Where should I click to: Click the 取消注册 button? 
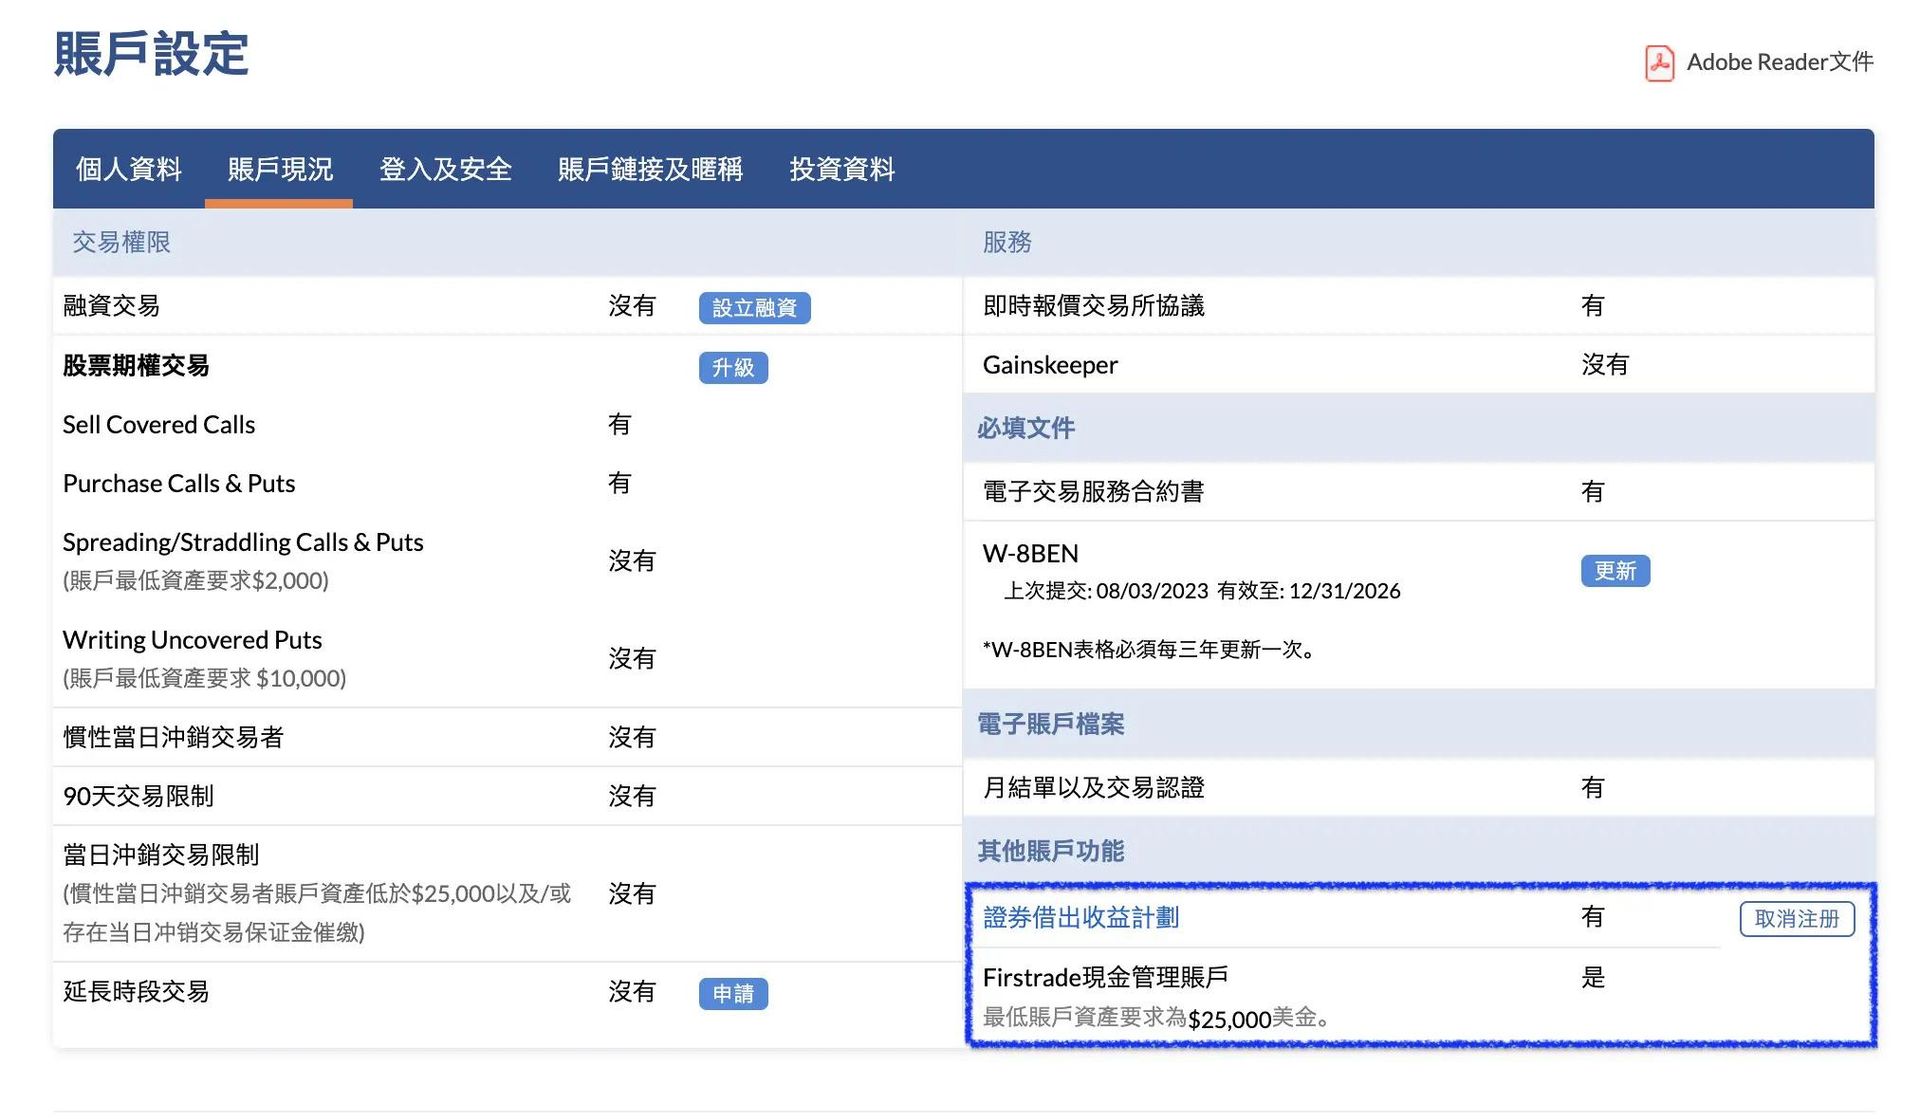click(x=1796, y=919)
